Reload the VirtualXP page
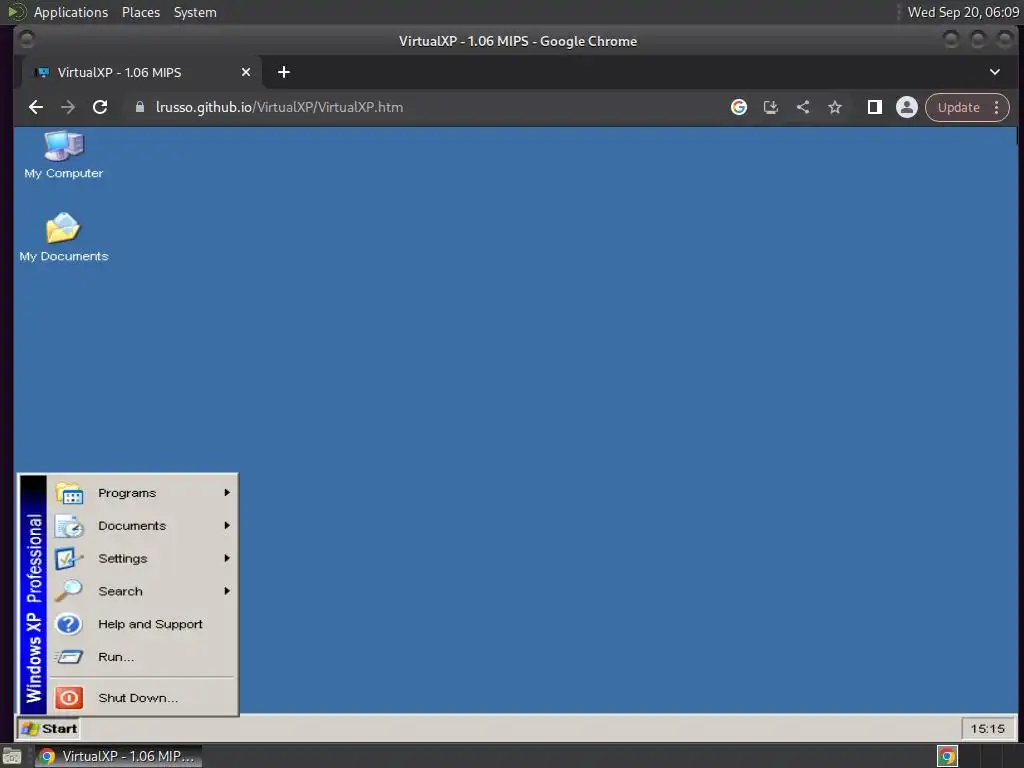Viewport: 1024px width, 768px height. tap(100, 107)
